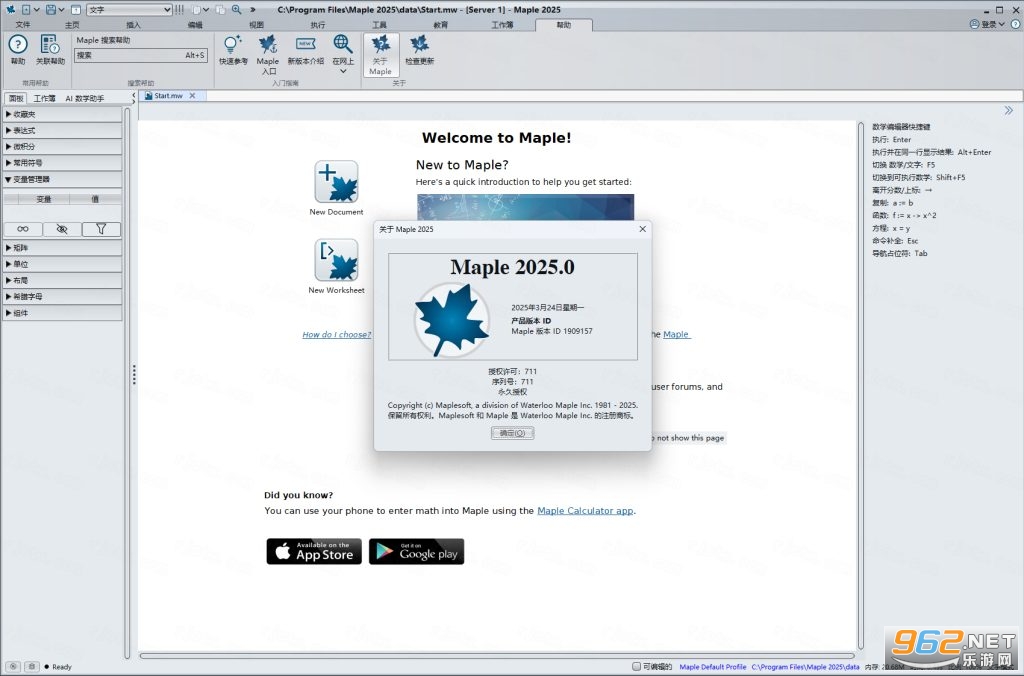Image resolution: width=1024 pixels, height=676 pixels.
Task: Click the text mode T icon
Action: (76, 9)
